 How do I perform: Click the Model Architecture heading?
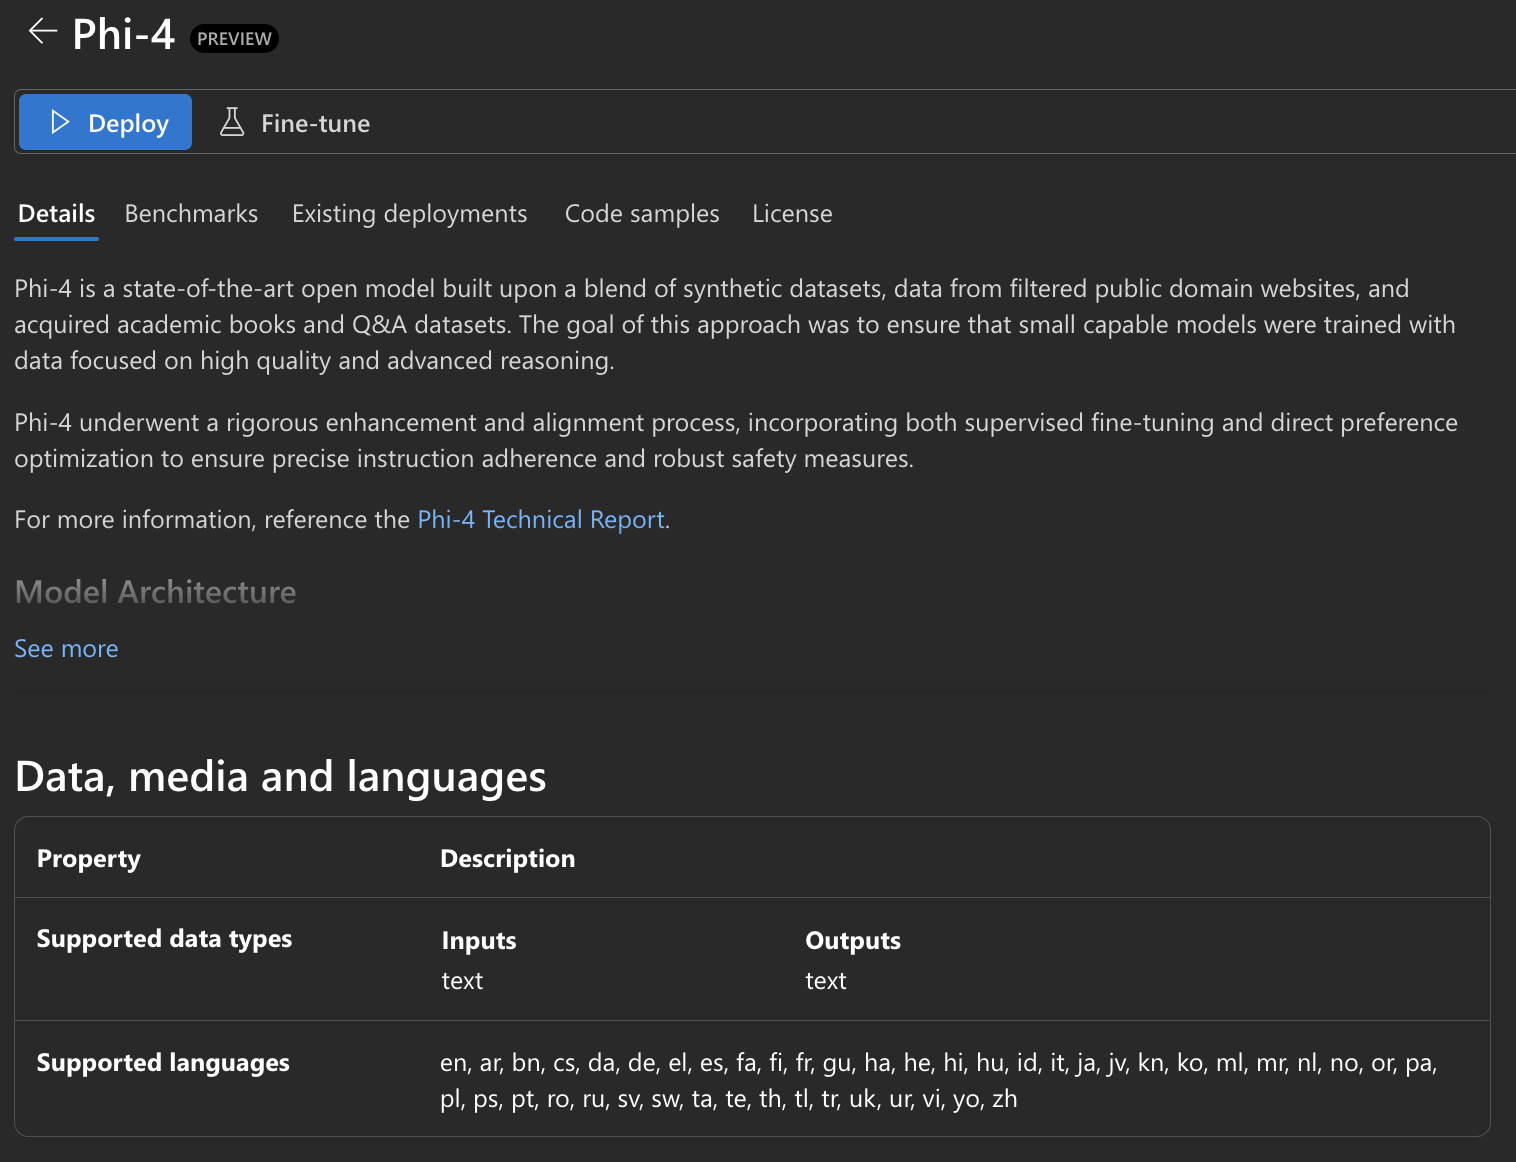[x=155, y=592]
